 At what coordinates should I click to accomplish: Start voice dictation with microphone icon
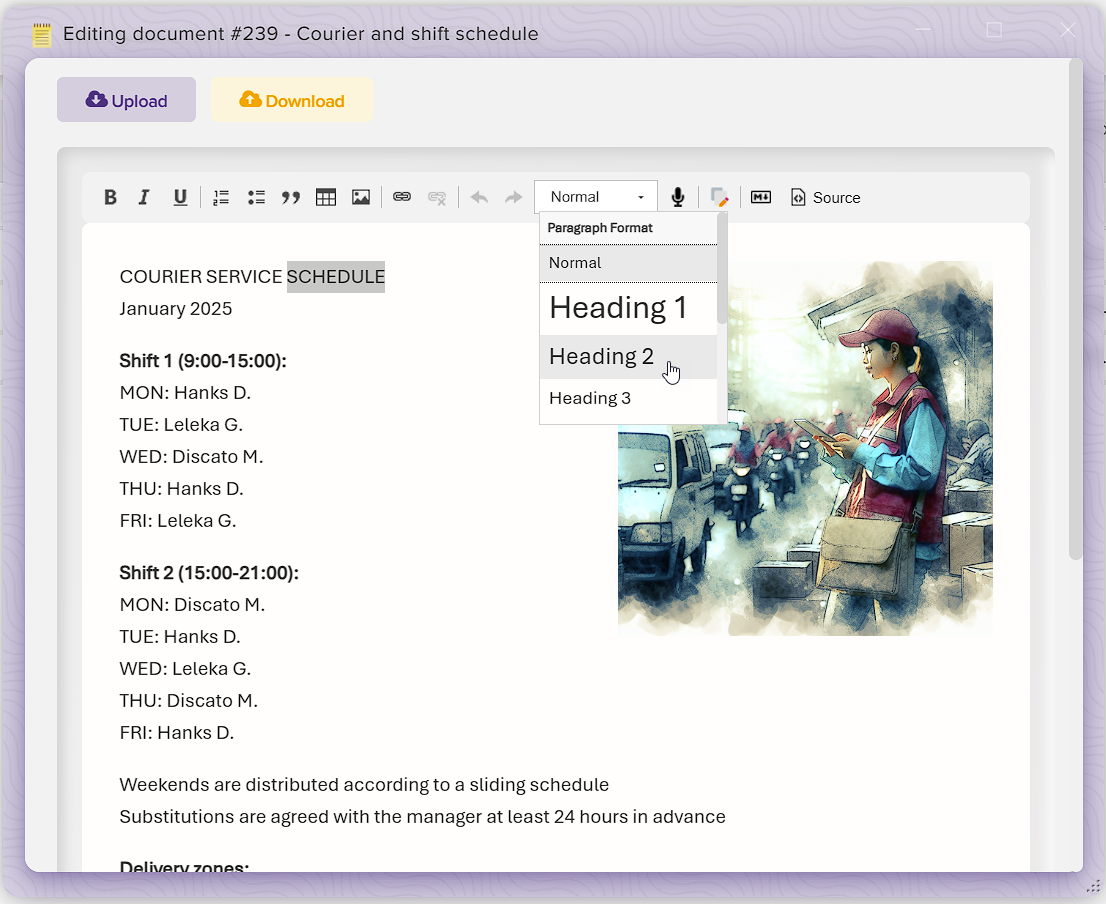tap(678, 197)
